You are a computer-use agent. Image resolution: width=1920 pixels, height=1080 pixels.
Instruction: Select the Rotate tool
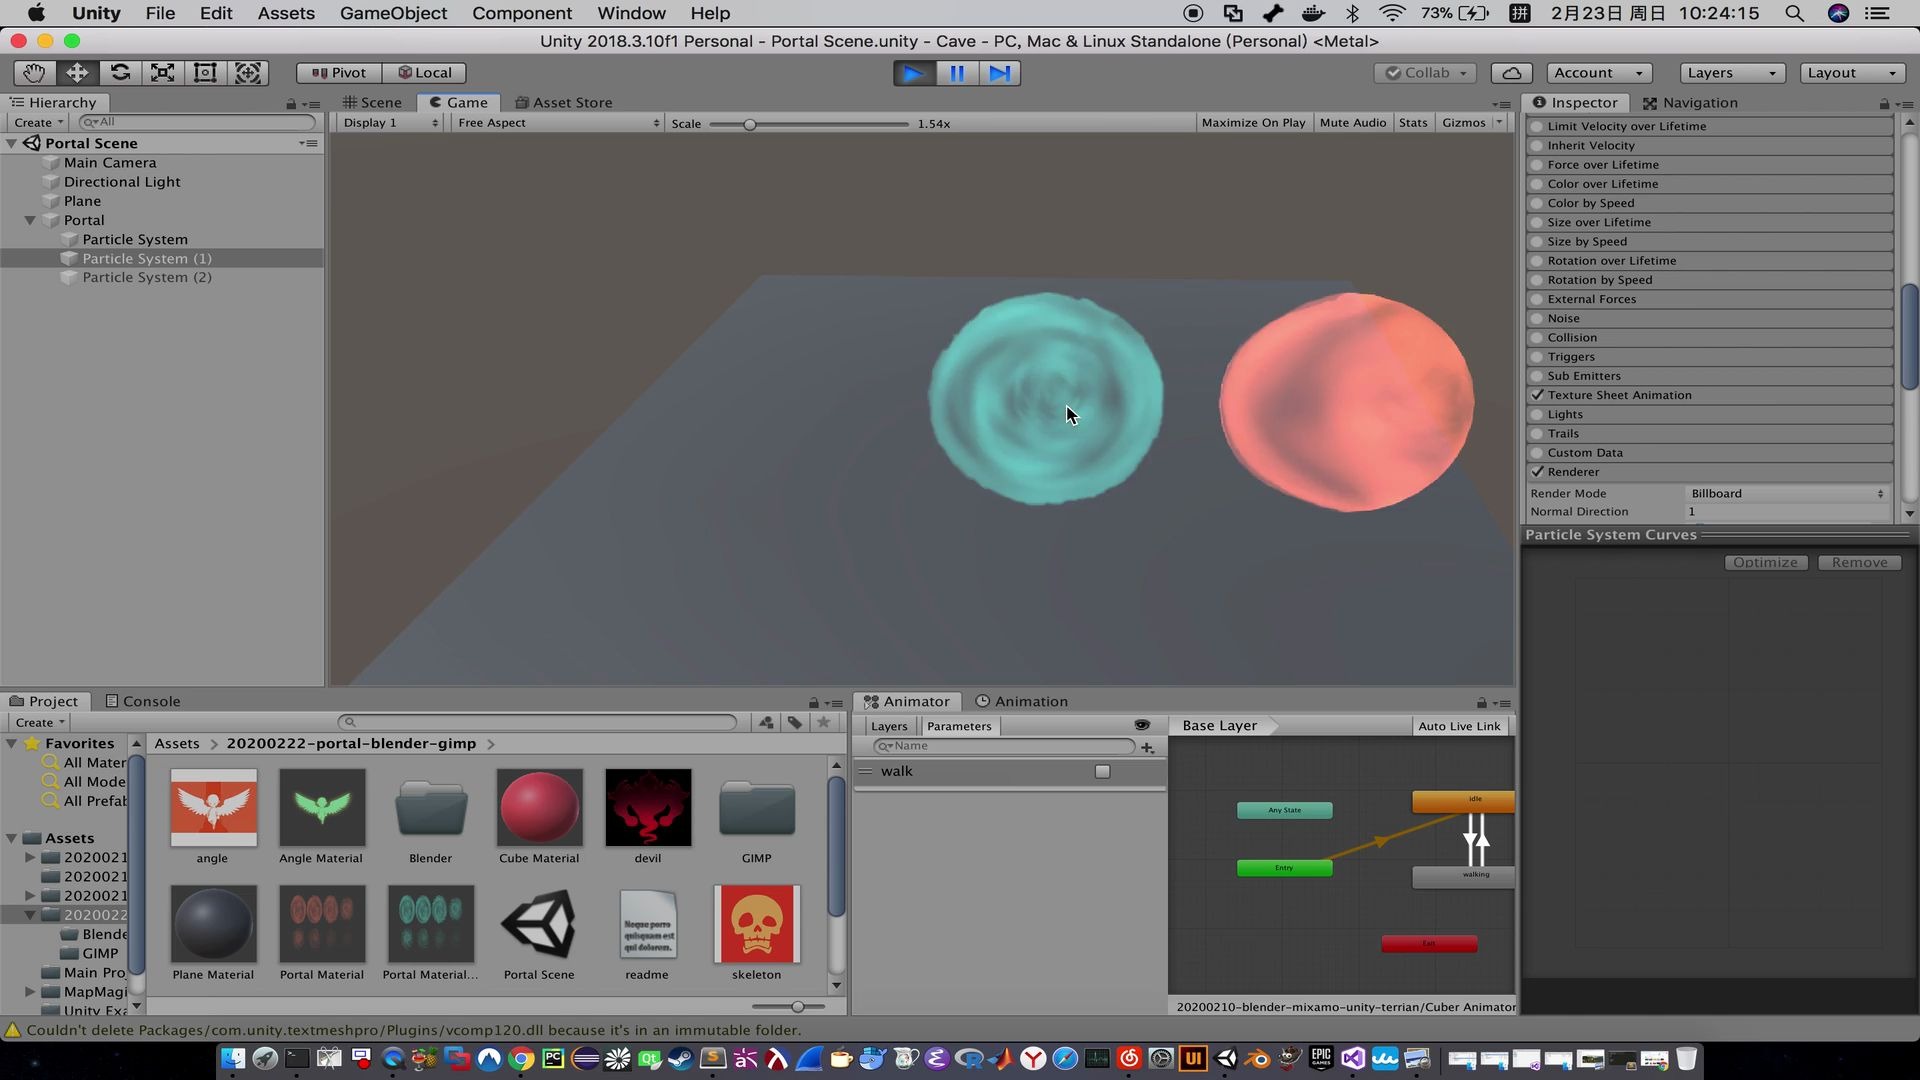pos(120,73)
